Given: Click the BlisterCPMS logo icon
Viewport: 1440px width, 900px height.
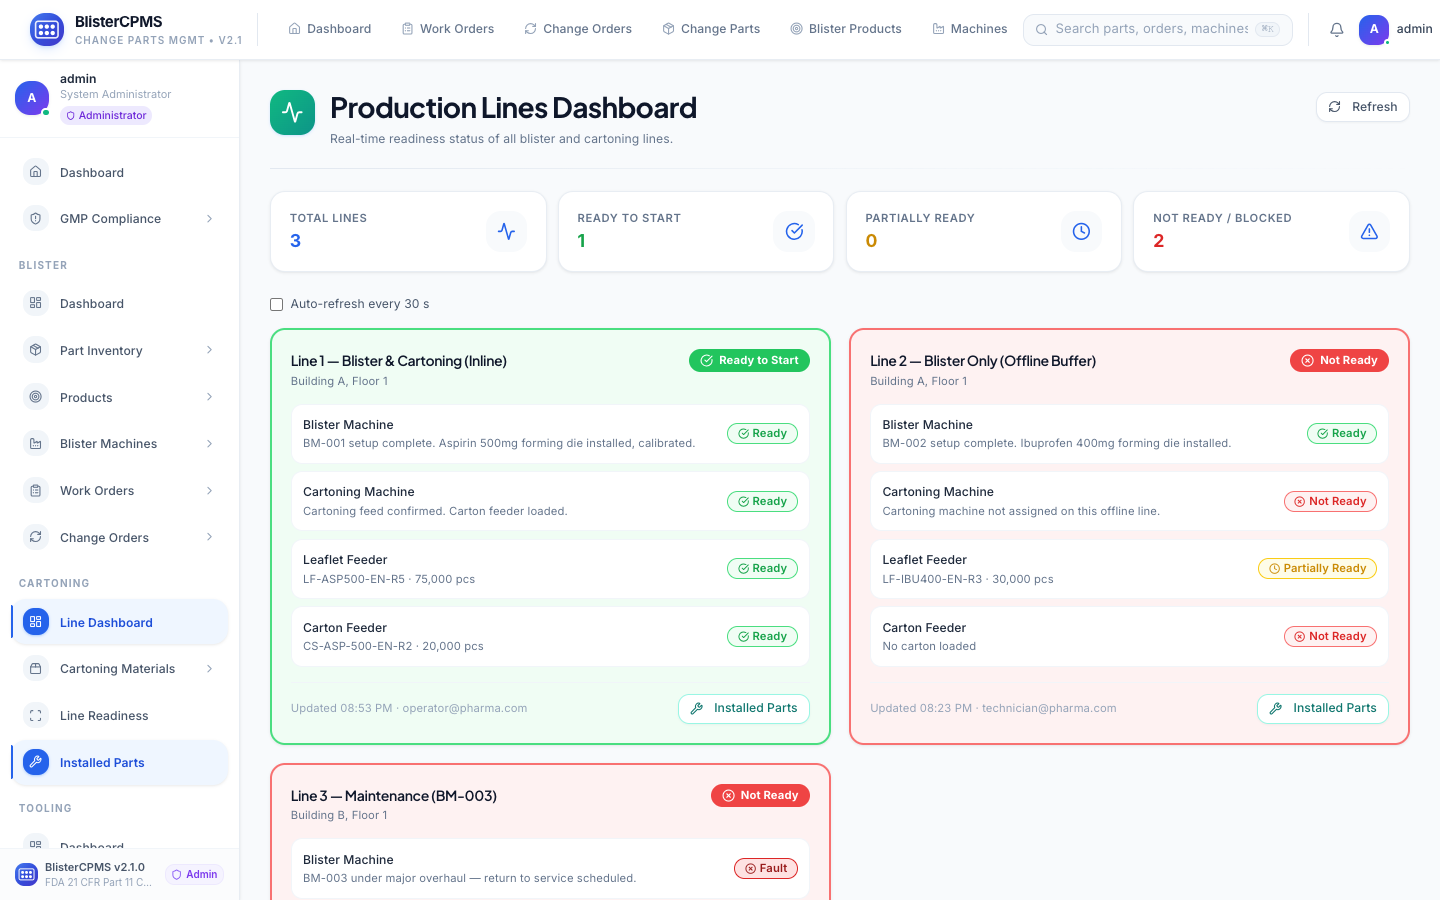Looking at the screenshot, I should (47, 30).
